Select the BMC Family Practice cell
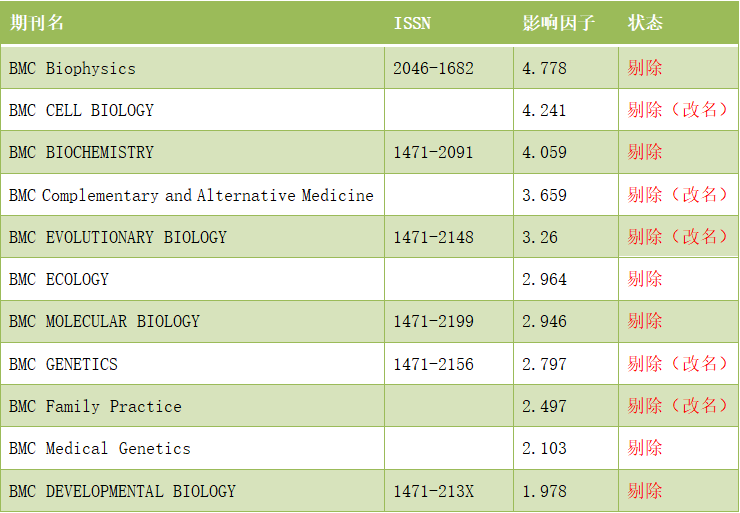 (95, 407)
